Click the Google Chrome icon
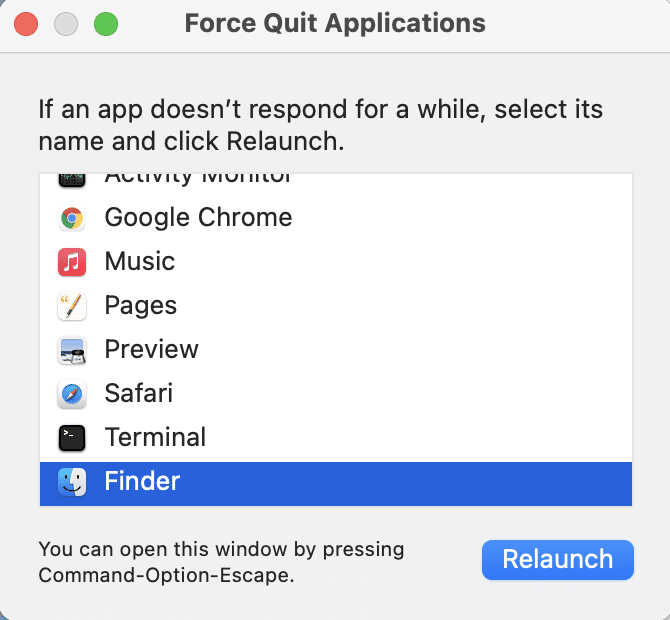This screenshot has height=620, width=670. tap(72, 218)
